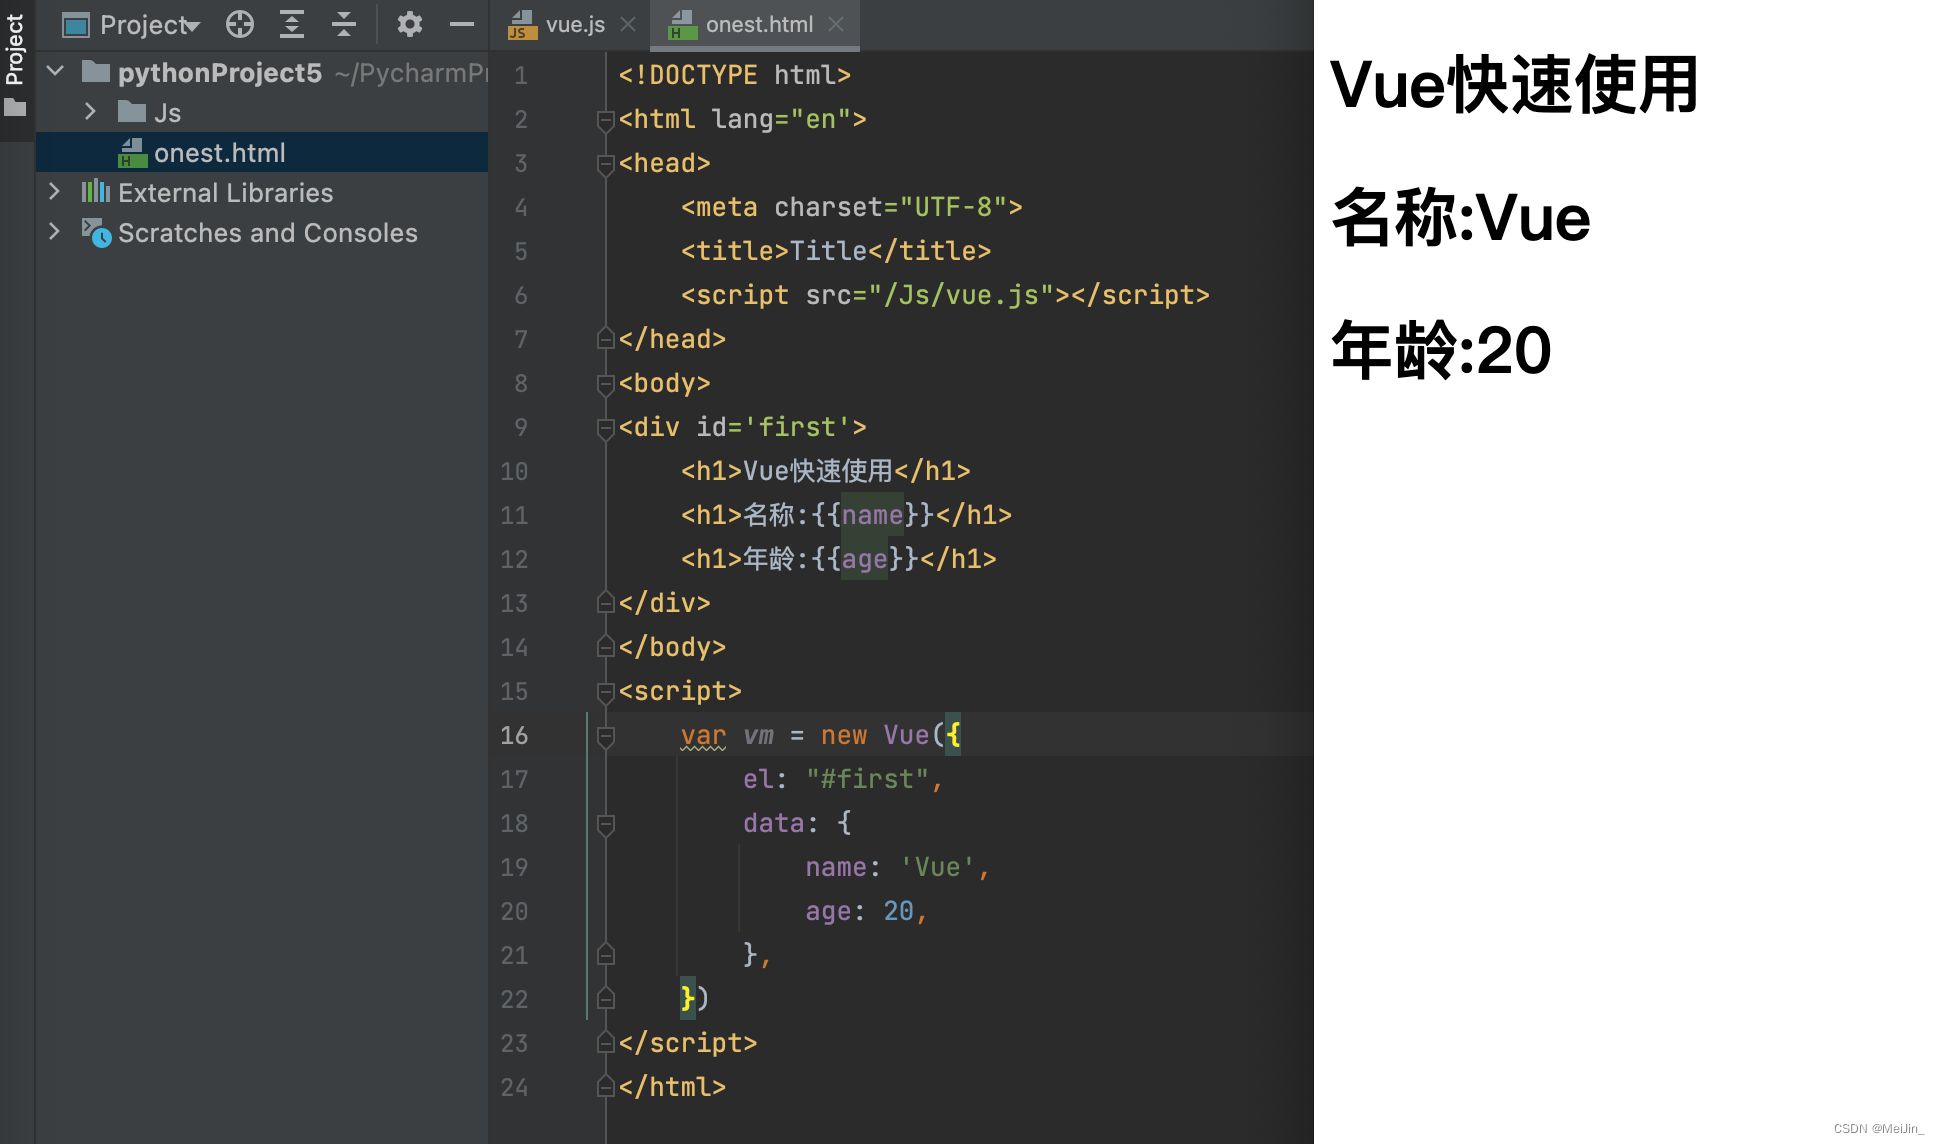1940x1144 pixels.
Task: Click fold marker at closing html line 24
Action: click(605, 1087)
